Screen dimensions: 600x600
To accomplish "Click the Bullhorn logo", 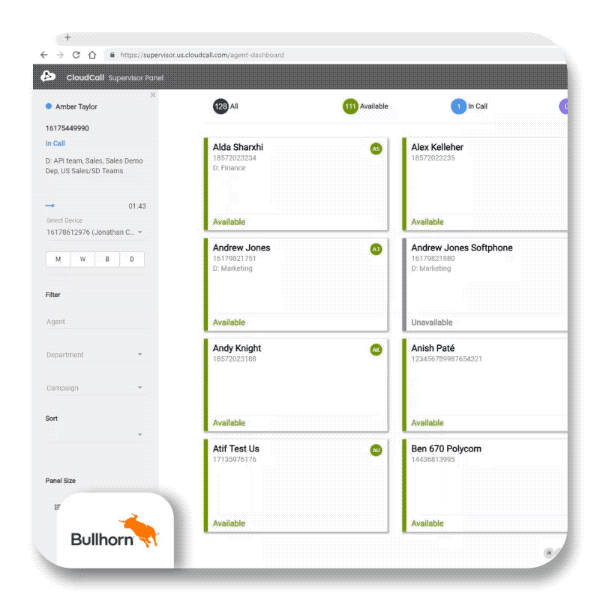I will (x=115, y=532).
